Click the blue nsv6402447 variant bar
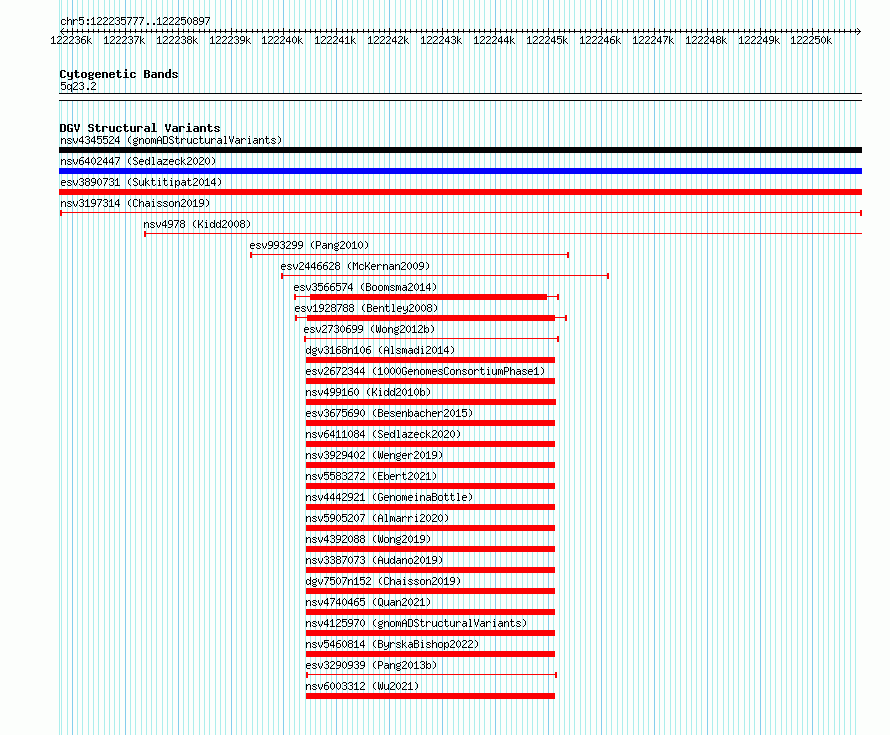 pyautogui.click(x=460, y=171)
